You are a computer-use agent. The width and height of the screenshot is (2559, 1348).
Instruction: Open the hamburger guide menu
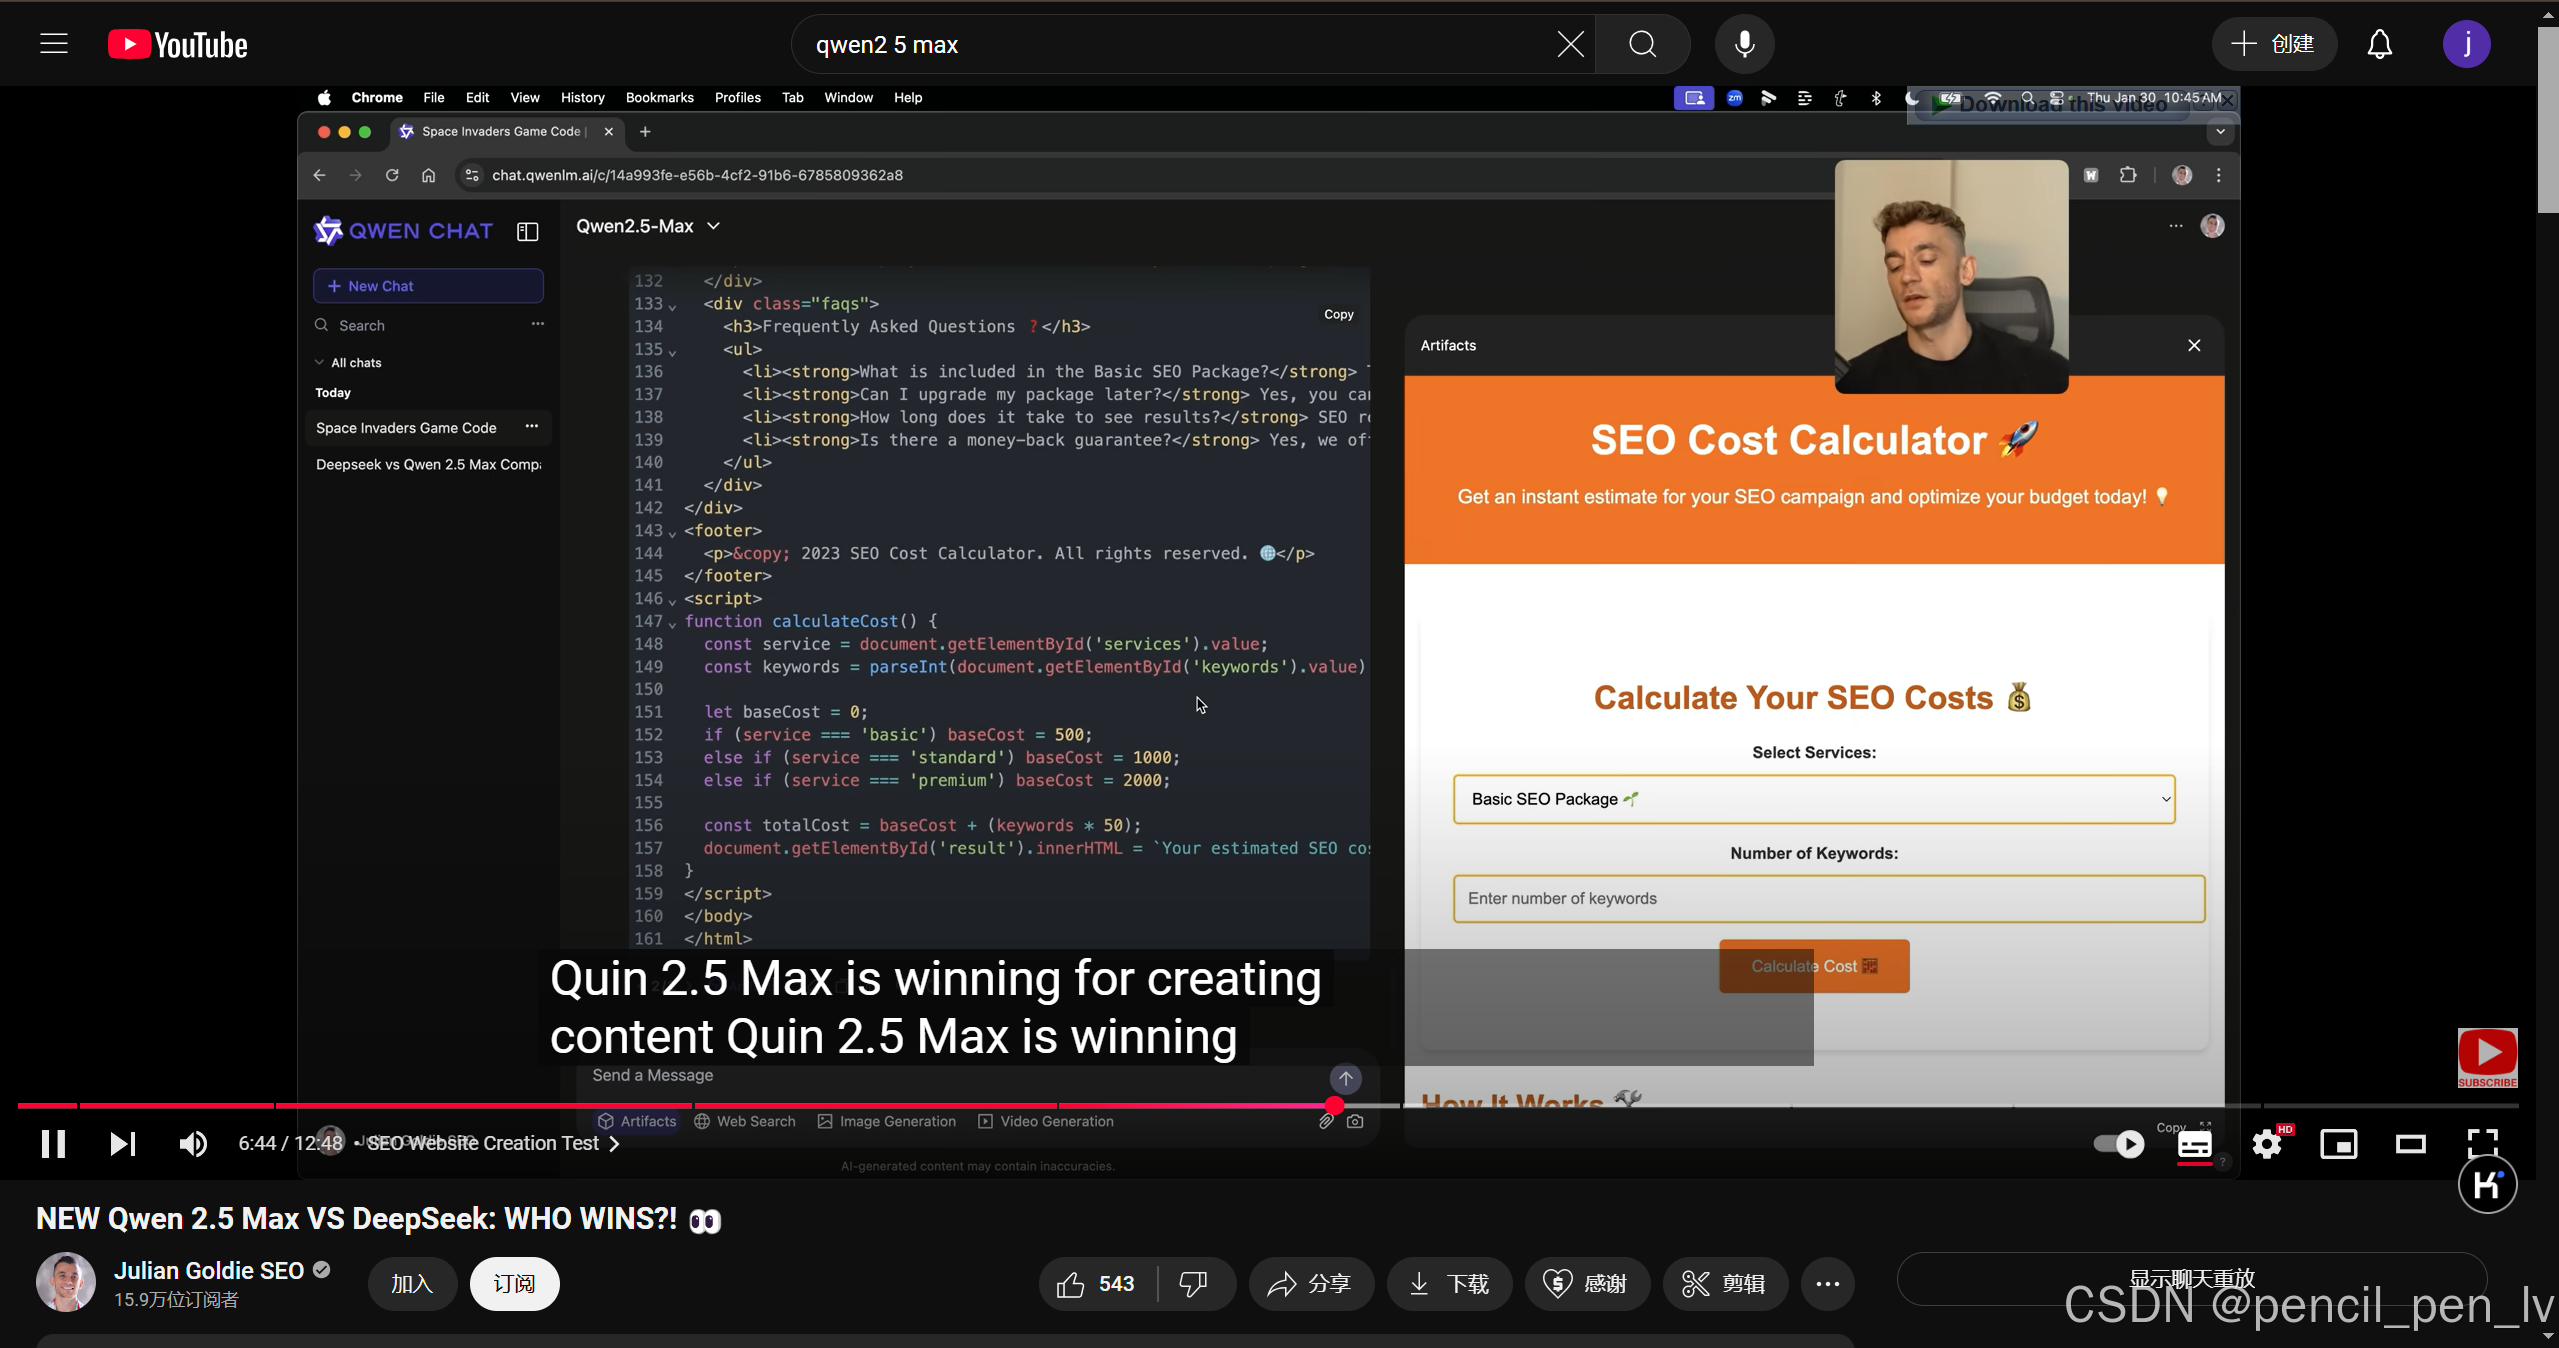(54, 45)
